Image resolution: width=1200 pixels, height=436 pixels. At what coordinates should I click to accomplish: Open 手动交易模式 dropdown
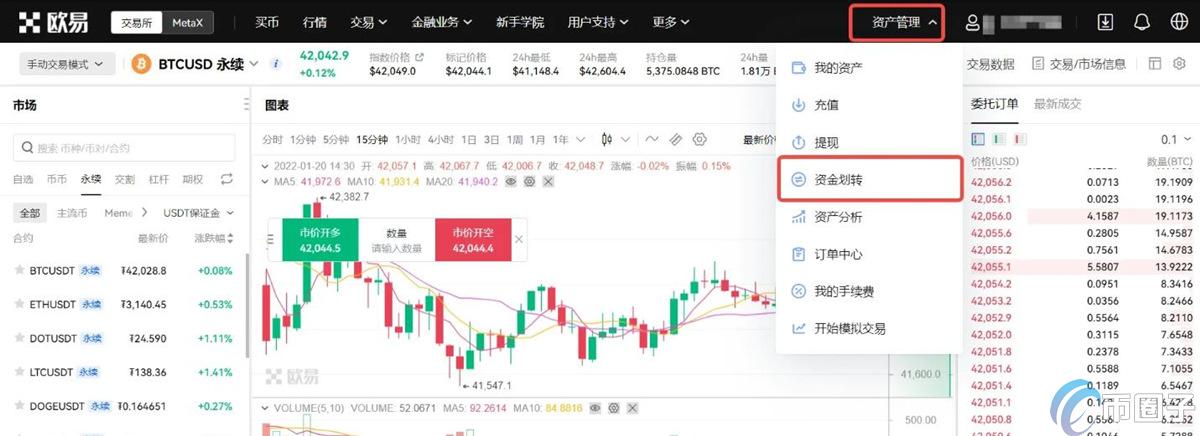65,64
